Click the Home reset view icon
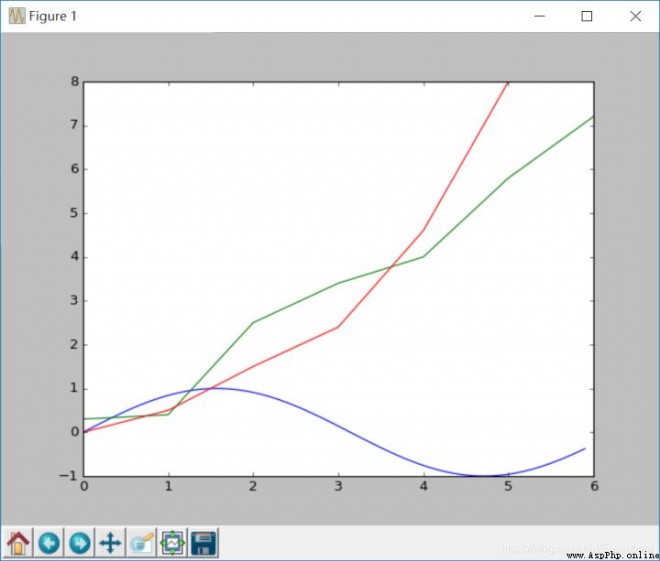660x561 pixels. click(18, 542)
